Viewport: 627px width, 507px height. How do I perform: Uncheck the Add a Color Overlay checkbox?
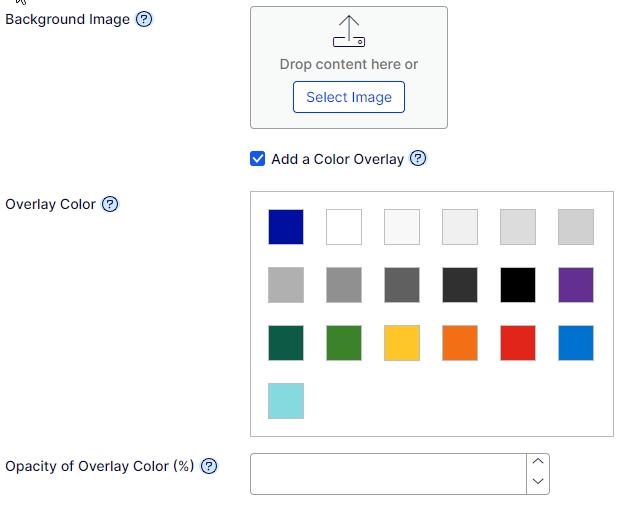coord(258,159)
